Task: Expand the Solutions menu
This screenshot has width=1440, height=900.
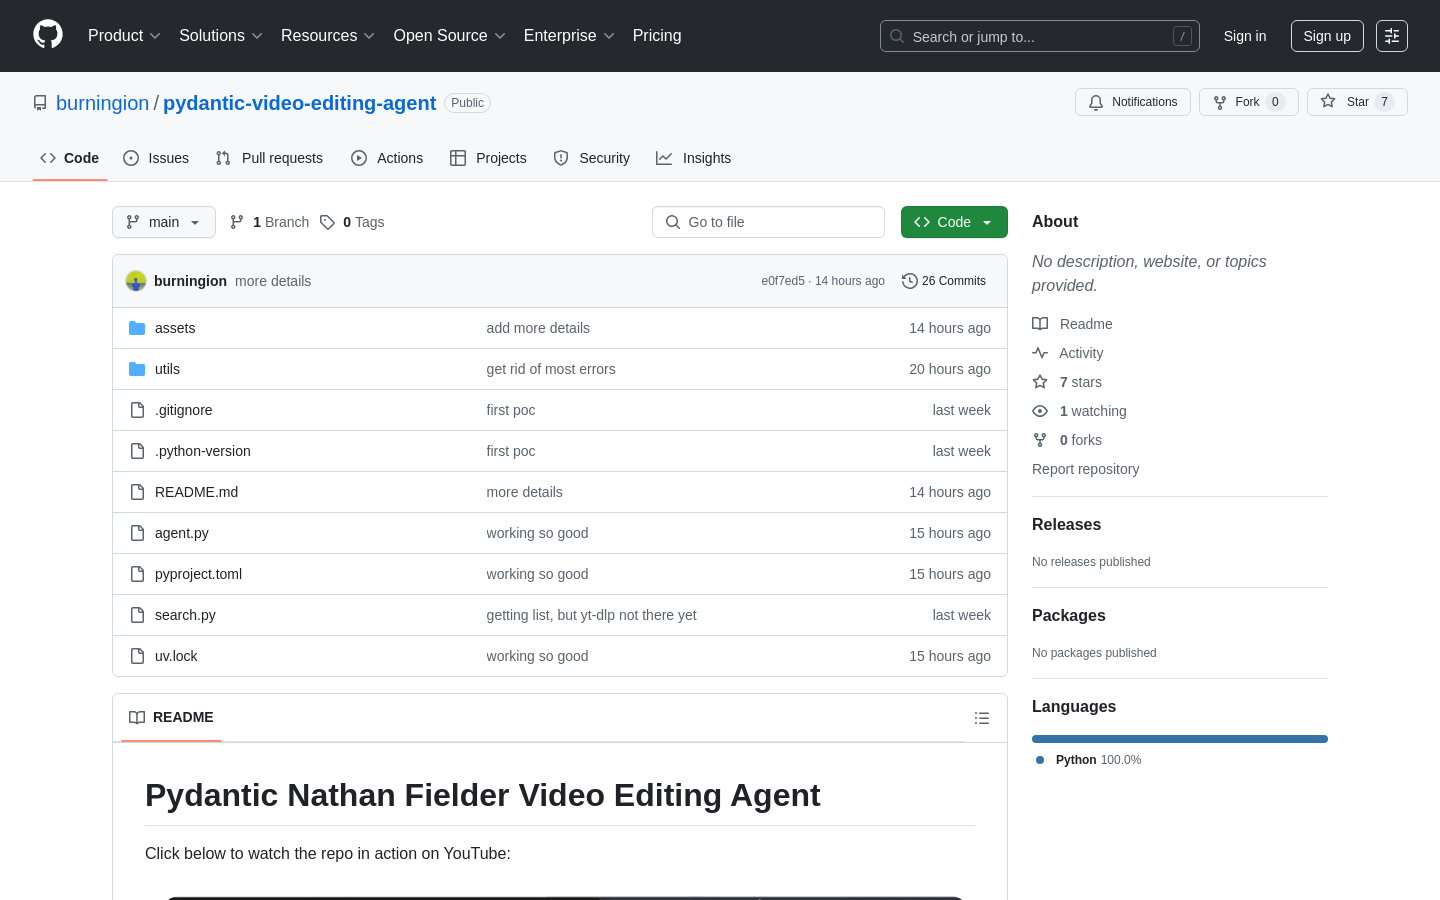Action: click(221, 36)
